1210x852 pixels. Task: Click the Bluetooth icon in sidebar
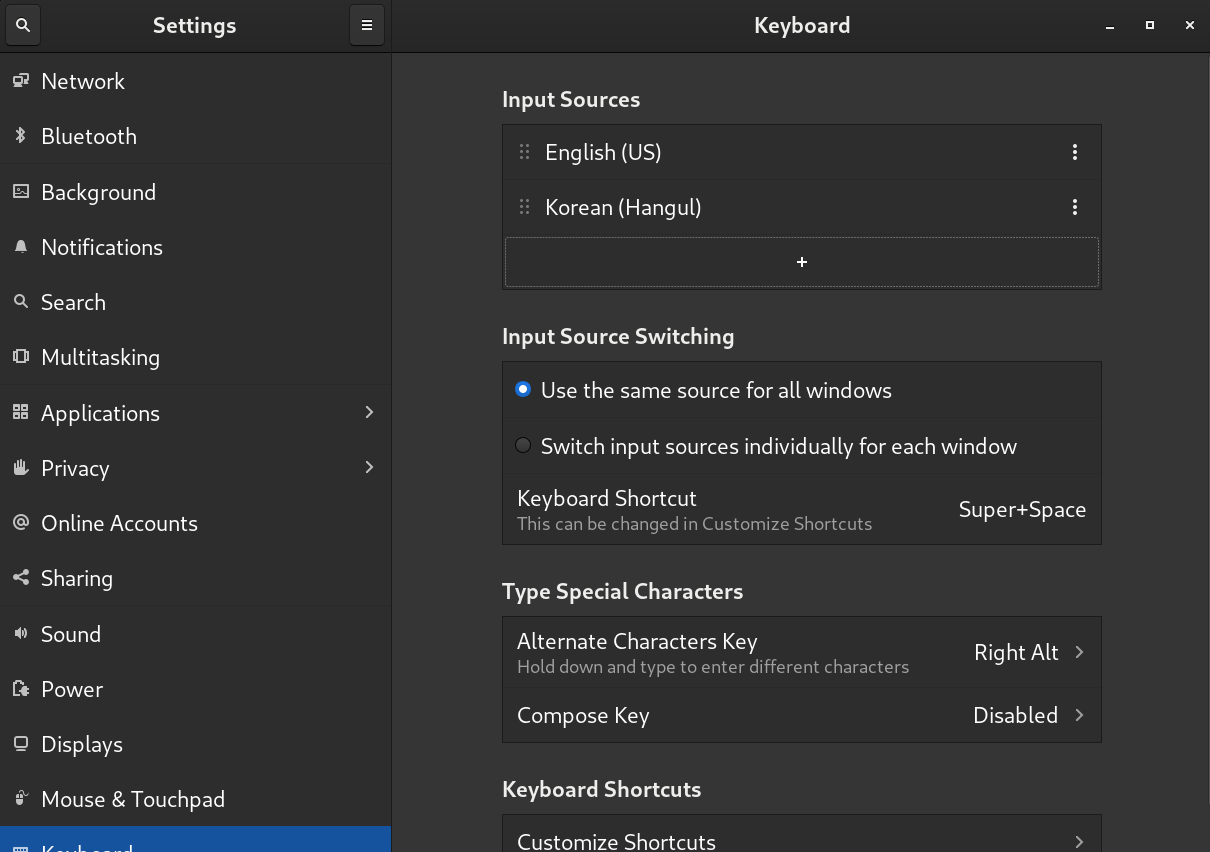(20, 136)
